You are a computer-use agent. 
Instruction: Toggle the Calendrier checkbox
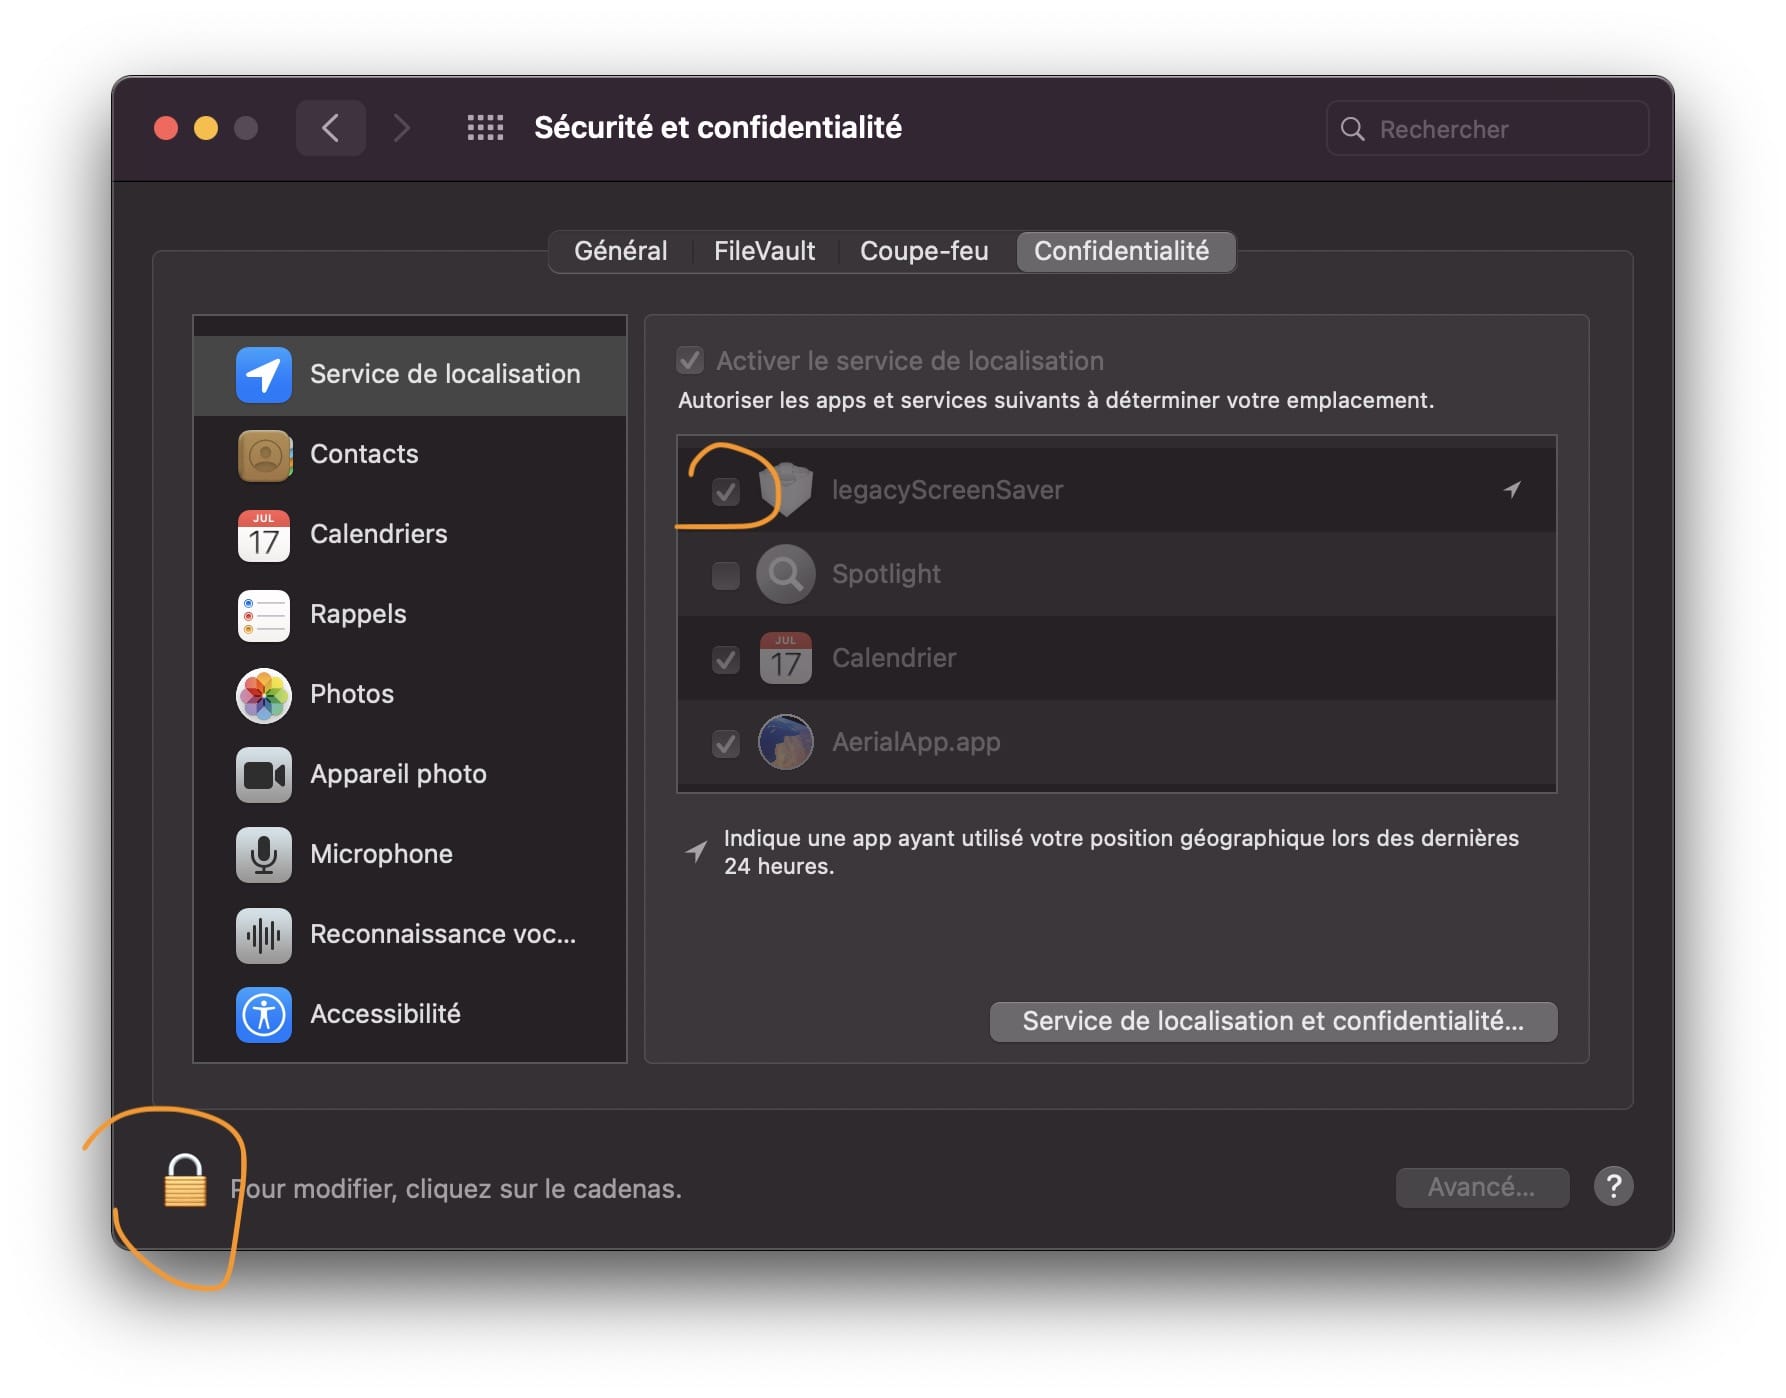point(726,659)
